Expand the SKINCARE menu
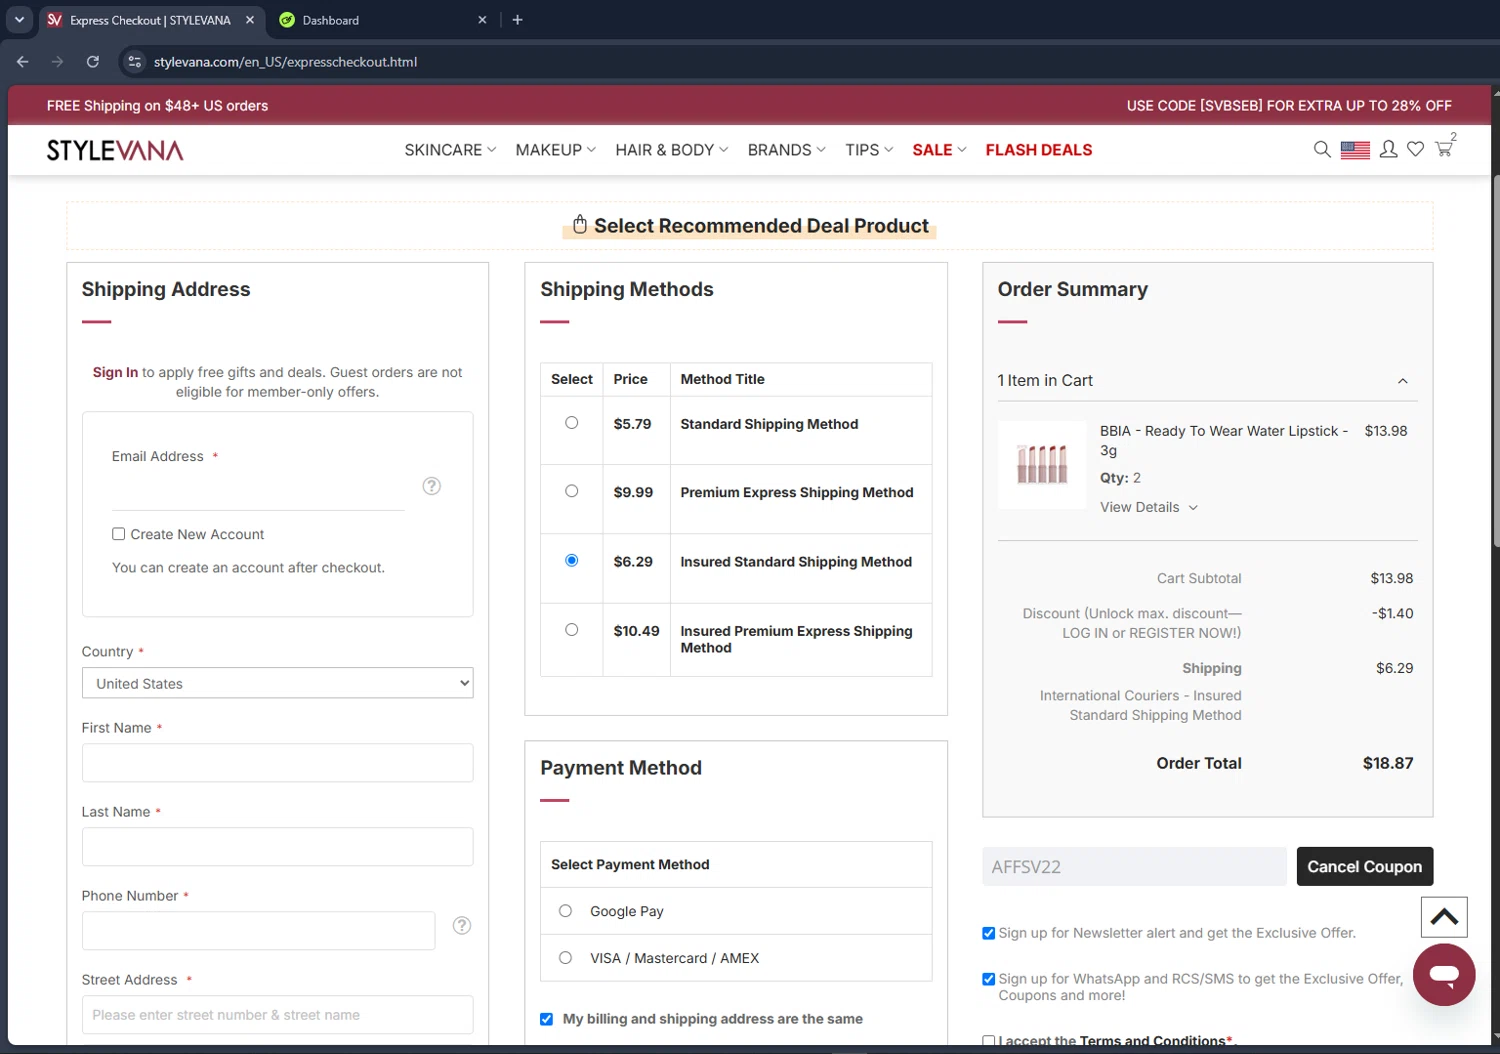Viewport: 1500px width, 1054px height. [450, 150]
